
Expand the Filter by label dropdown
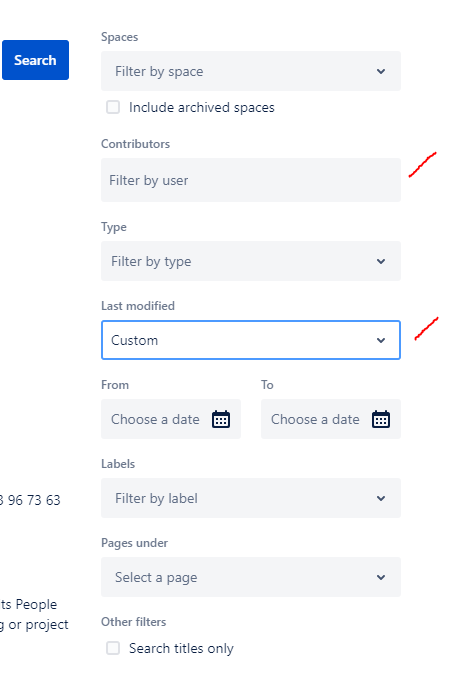click(251, 498)
